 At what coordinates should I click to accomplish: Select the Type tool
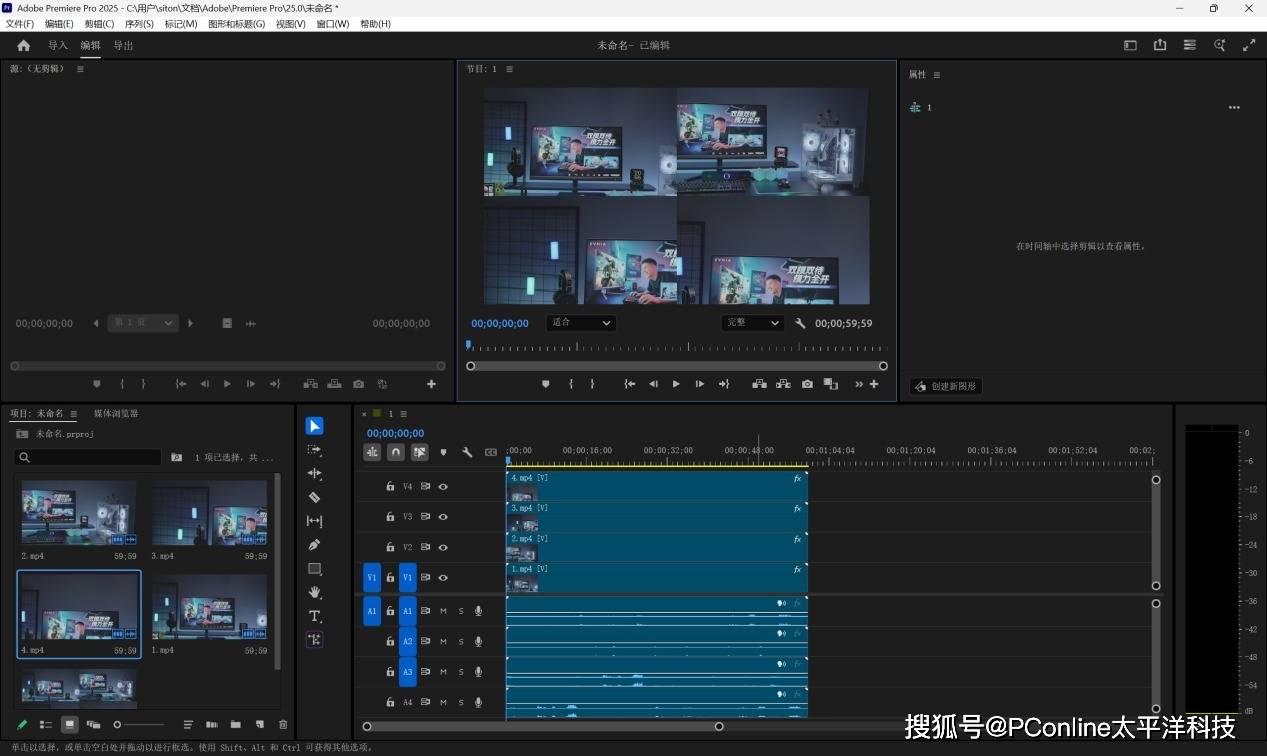tap(314, 616)
